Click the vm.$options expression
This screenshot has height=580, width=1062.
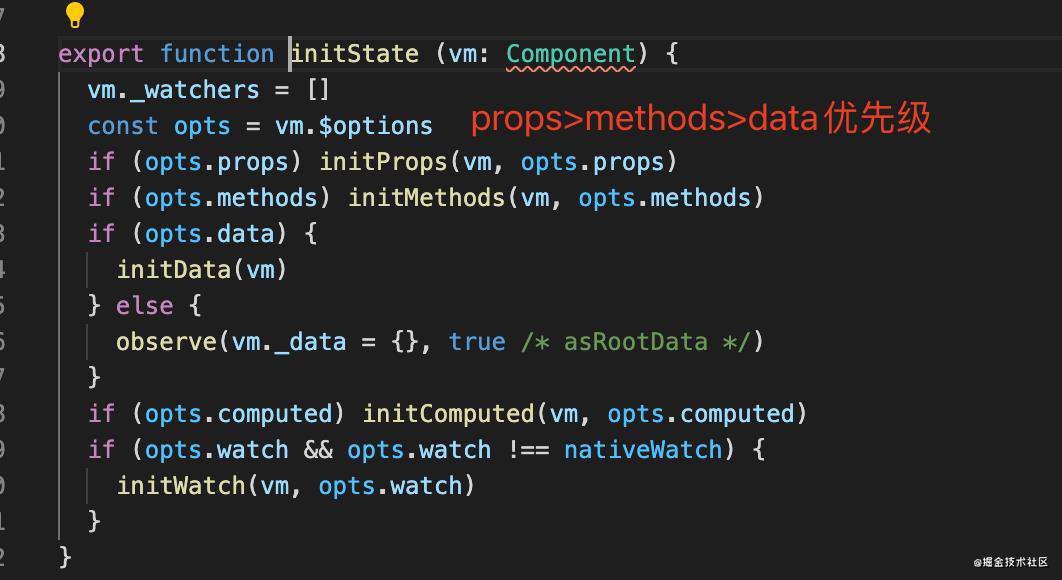pyautogui.click(x=354, y=126)
